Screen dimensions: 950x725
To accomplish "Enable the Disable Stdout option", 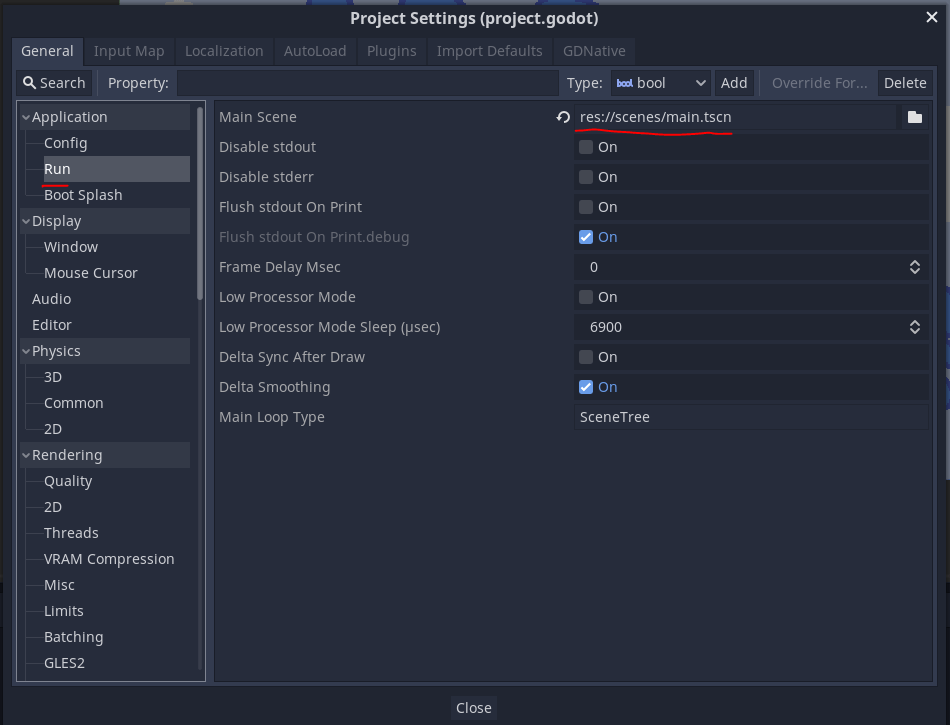I will click(585, 147).
